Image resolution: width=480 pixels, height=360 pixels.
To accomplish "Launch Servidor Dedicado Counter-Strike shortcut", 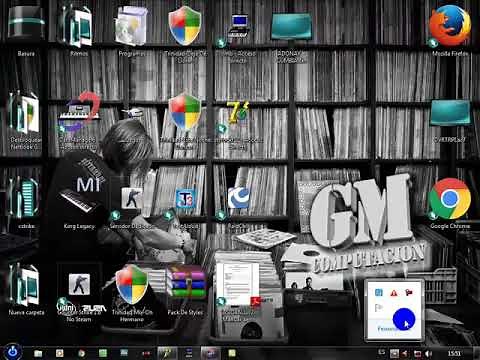I will pos(131,198).
